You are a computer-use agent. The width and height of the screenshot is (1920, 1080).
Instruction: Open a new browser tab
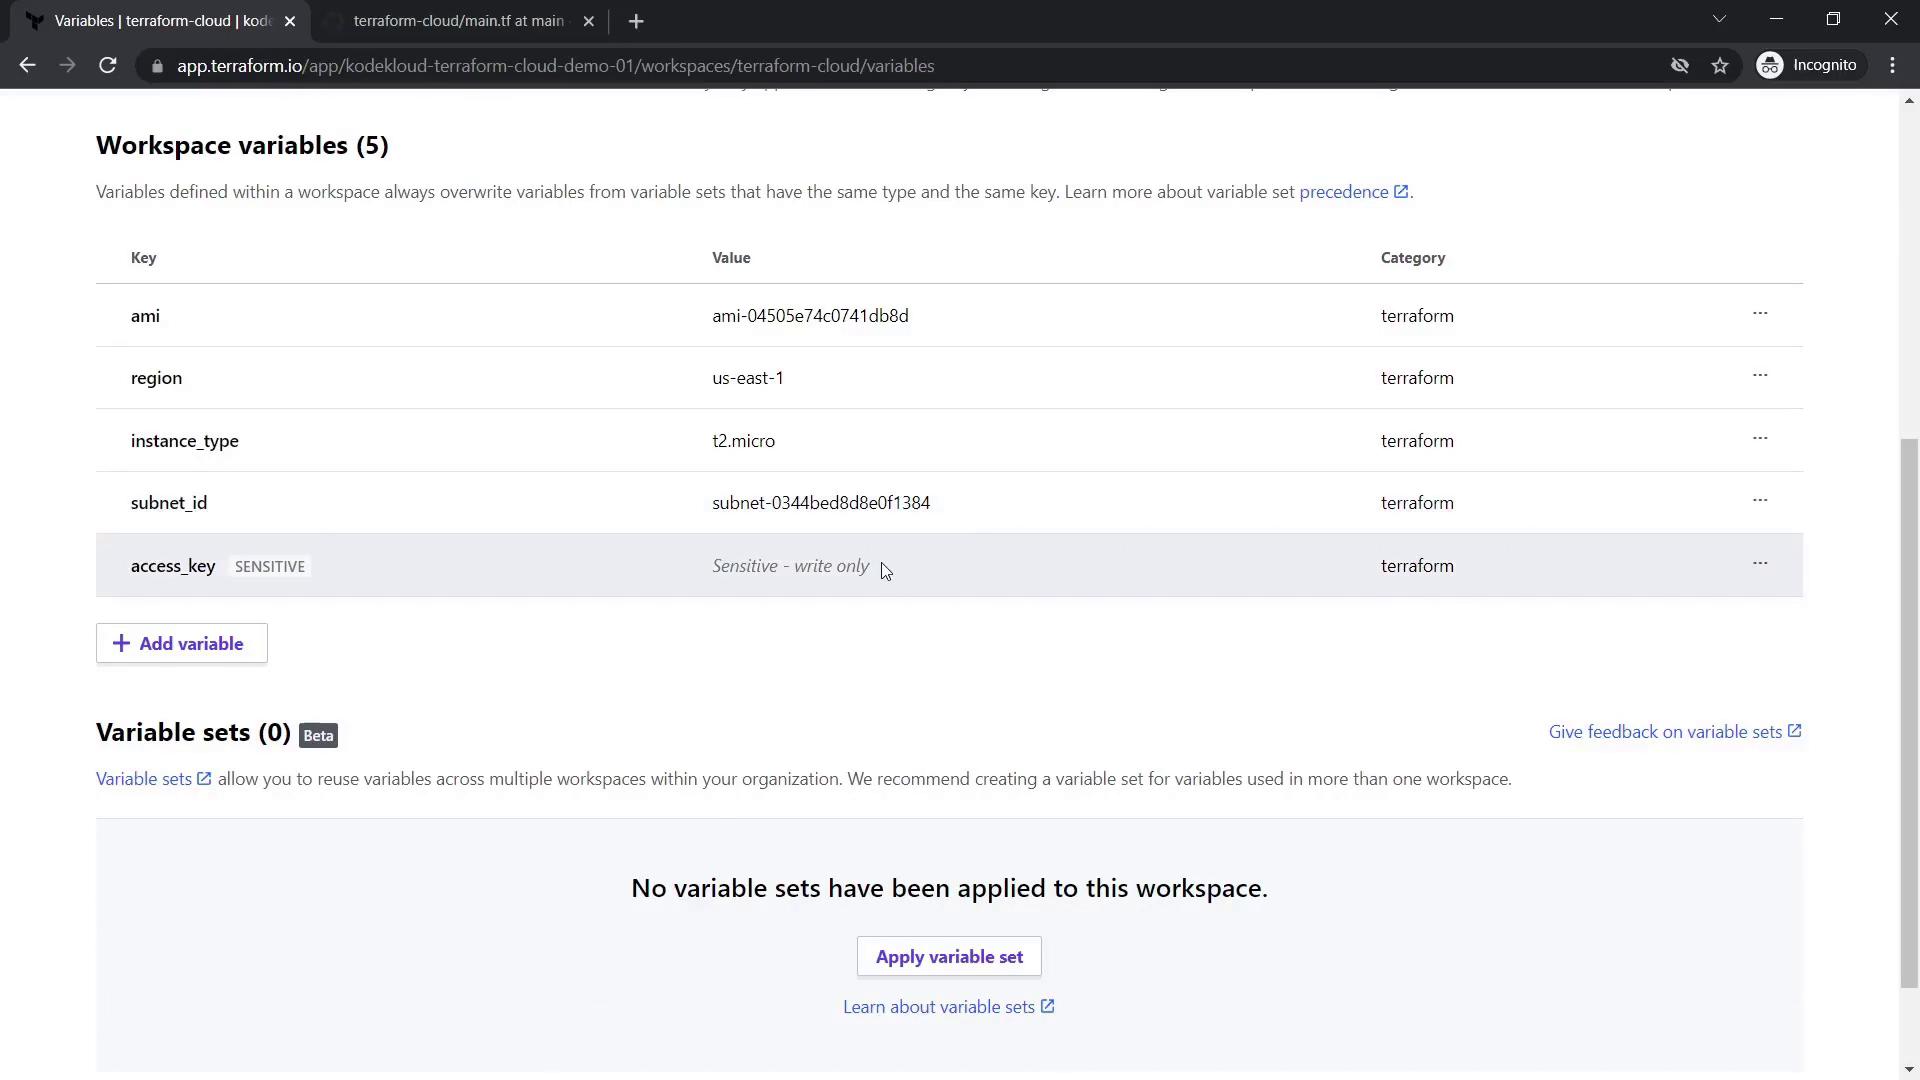click(636, 21)
